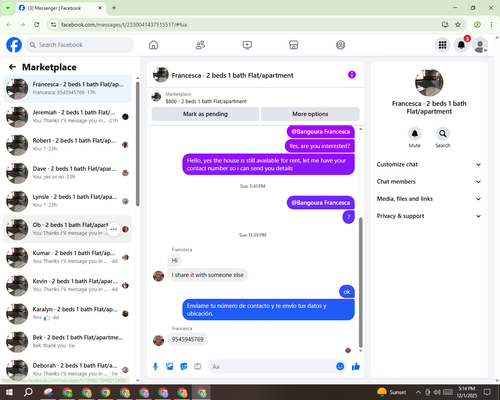Screen dimensions: 500x400
Task: Open the notifications bell icon
Action: (461, 45)
